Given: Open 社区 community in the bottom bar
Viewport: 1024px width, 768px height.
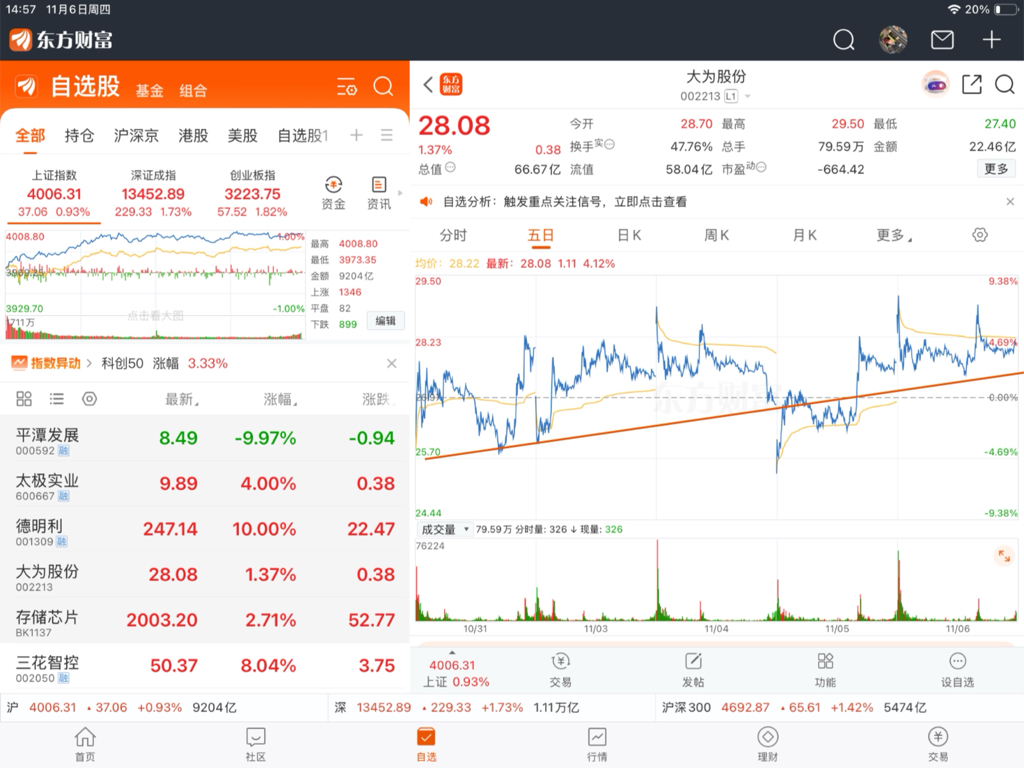Looking at the screenshot, I should tap(255, 744).
